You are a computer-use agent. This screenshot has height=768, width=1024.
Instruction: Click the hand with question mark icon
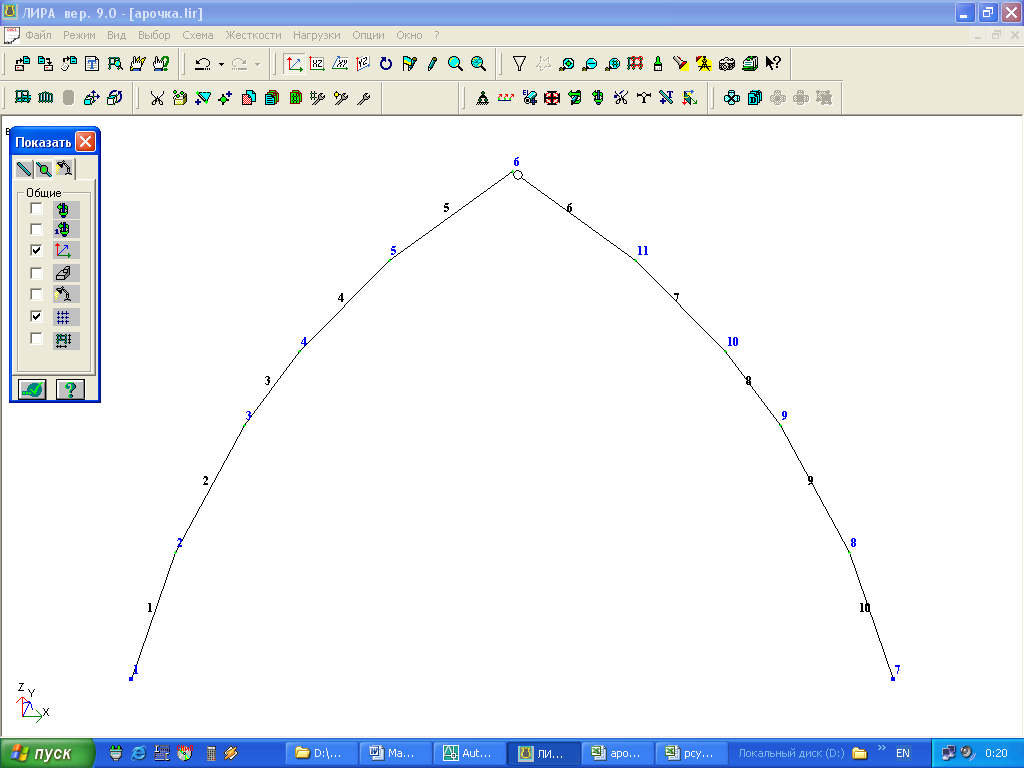[161, 63]
